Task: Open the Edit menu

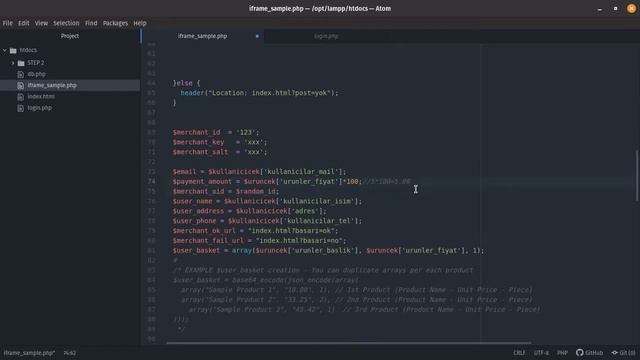Action: point(24,23)
